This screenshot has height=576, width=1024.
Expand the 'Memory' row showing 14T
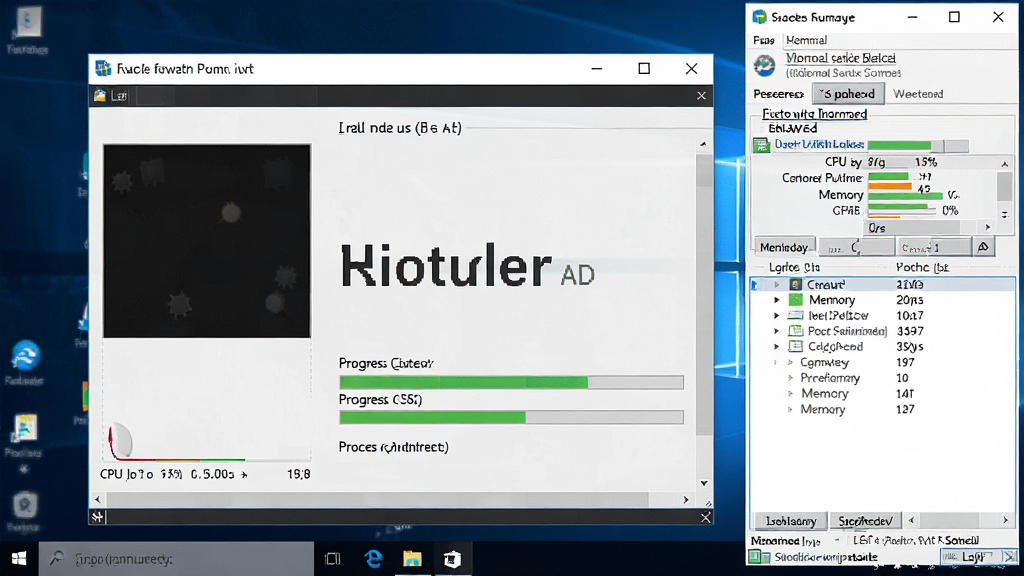click(x=790, y=394)
